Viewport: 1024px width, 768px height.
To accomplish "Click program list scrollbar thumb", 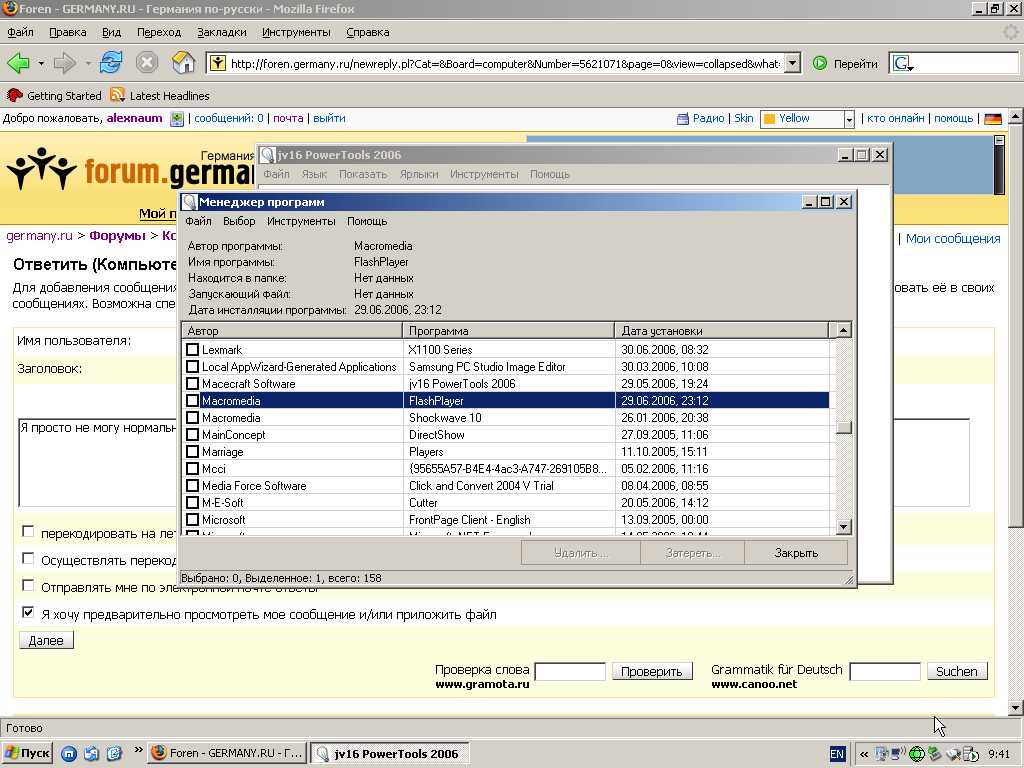I will (843, 428).
